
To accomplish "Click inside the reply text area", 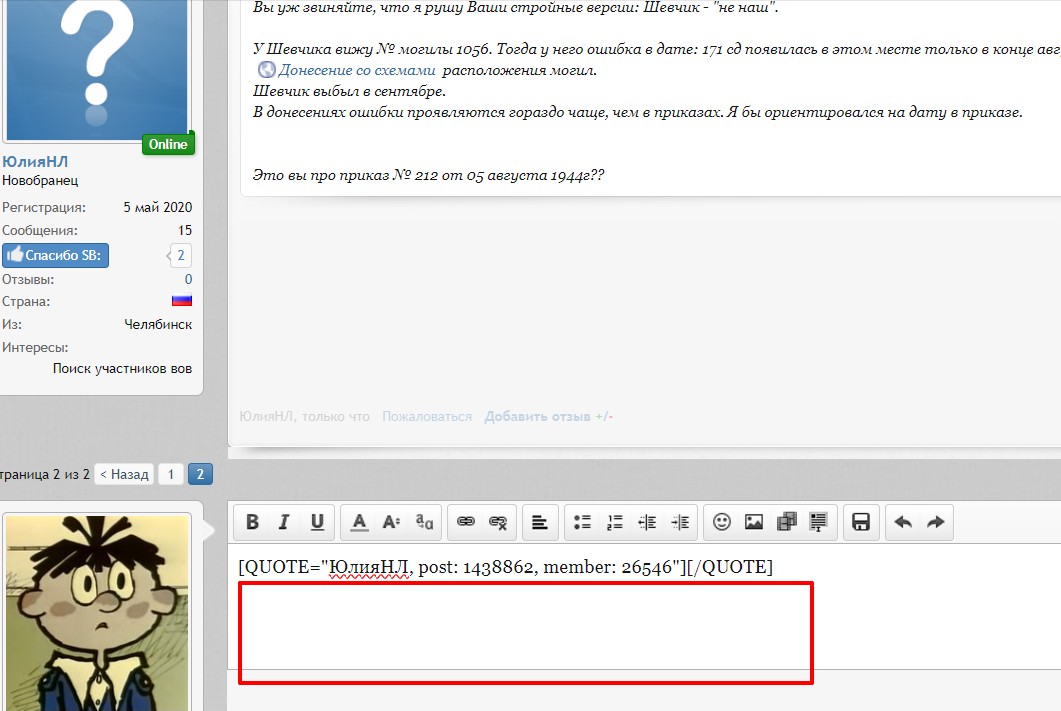I will coord(525,632).
